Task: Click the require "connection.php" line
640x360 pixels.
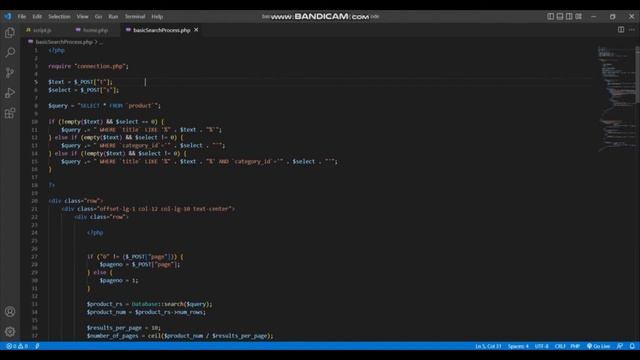Action: (88, 66)
